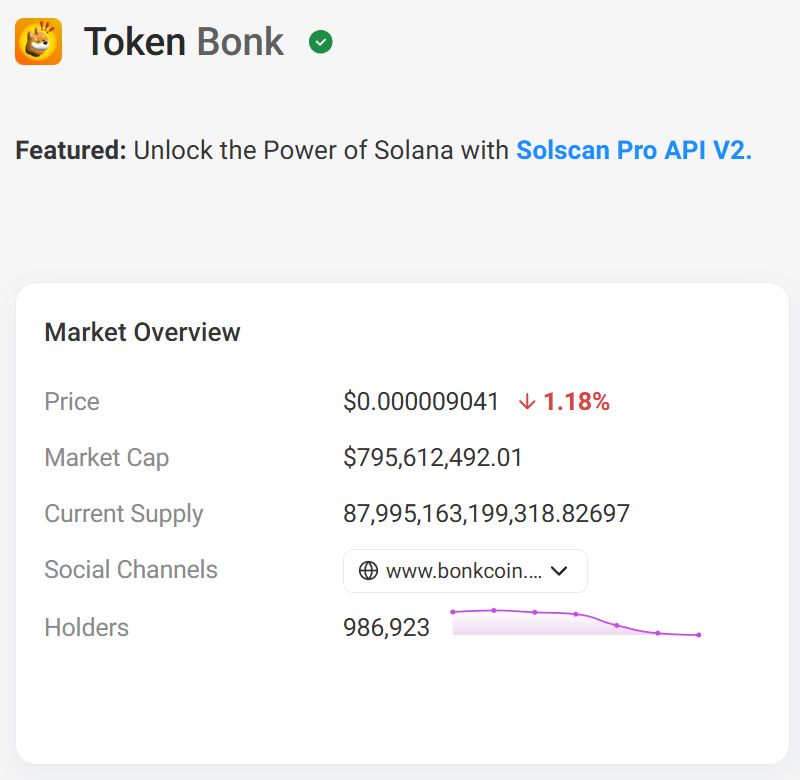Click the holders count 986,923
The image size is (800, 780).
pyautogui.click(x=386, y=628)
